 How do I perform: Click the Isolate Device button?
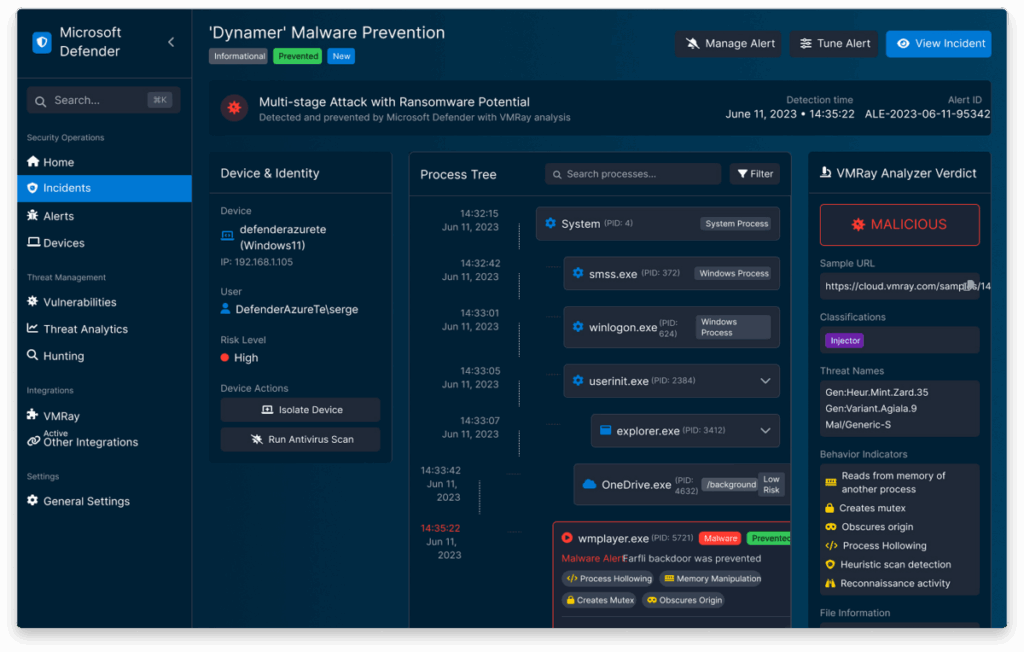click(300, 410)
